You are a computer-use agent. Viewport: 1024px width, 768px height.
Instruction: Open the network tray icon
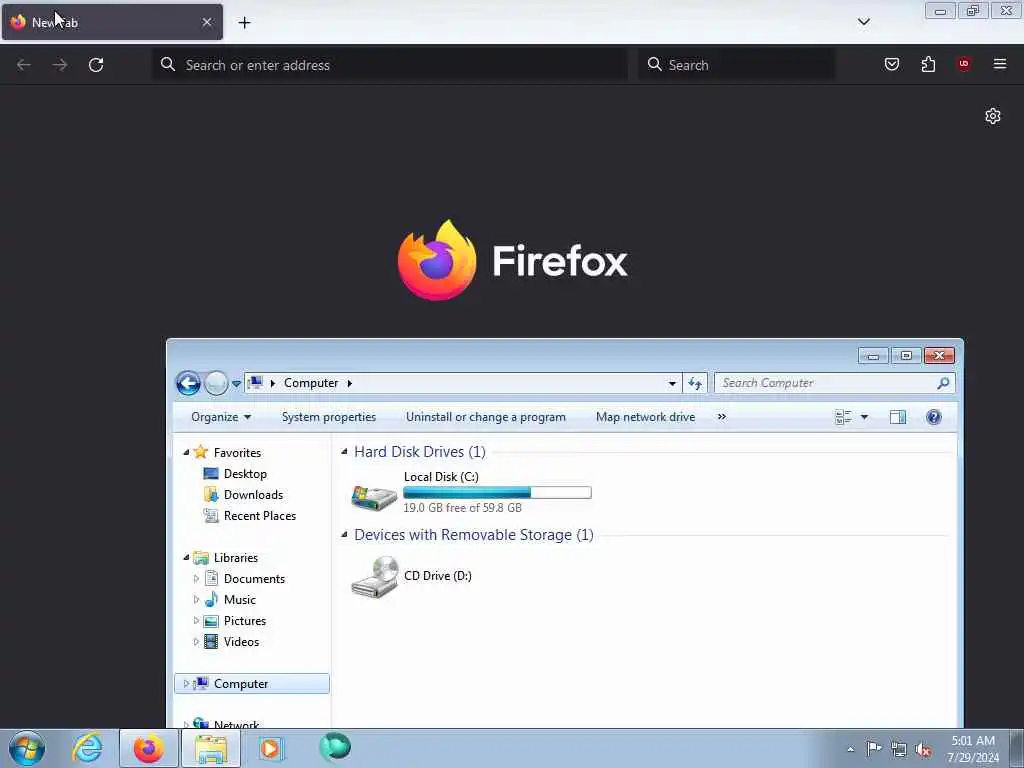899,749
